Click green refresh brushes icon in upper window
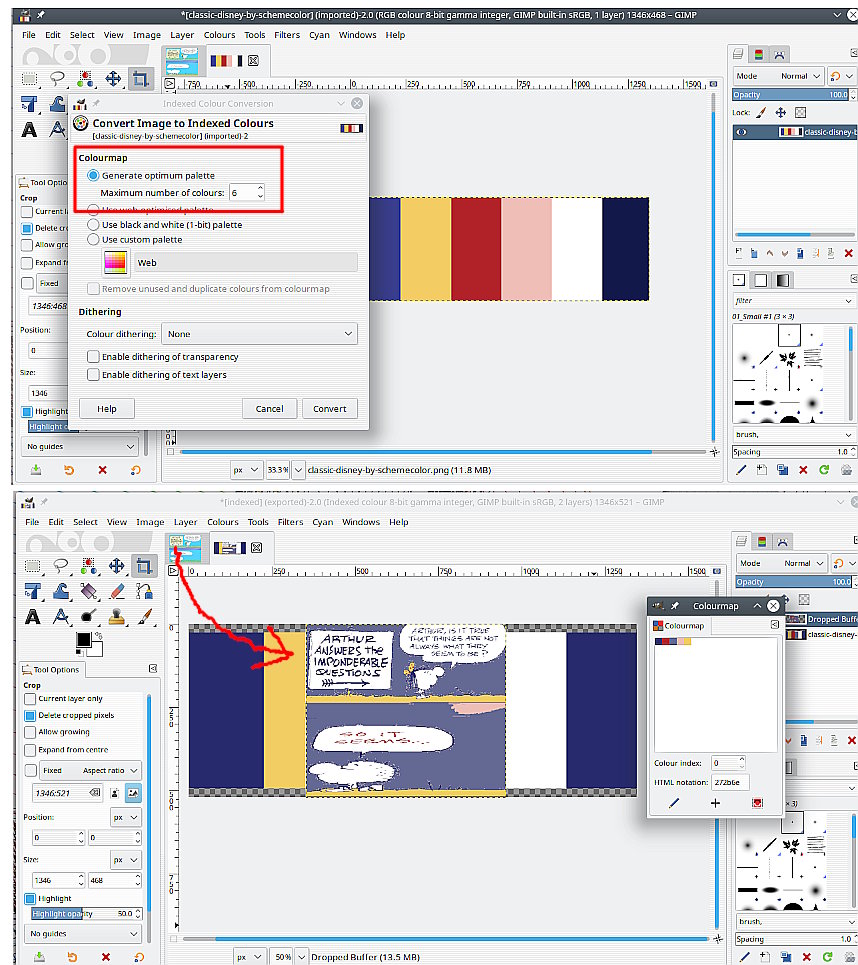This screenshot has height=965, width=858. (824, 470)
